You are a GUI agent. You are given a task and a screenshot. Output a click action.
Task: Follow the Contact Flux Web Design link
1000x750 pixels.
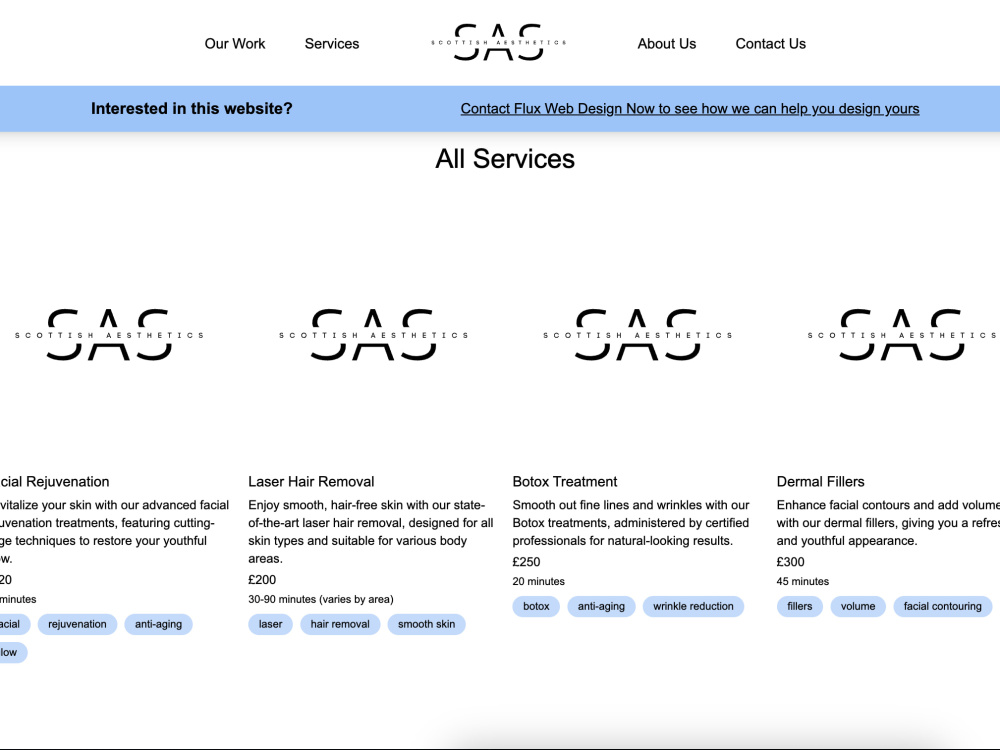click(690, 109)
